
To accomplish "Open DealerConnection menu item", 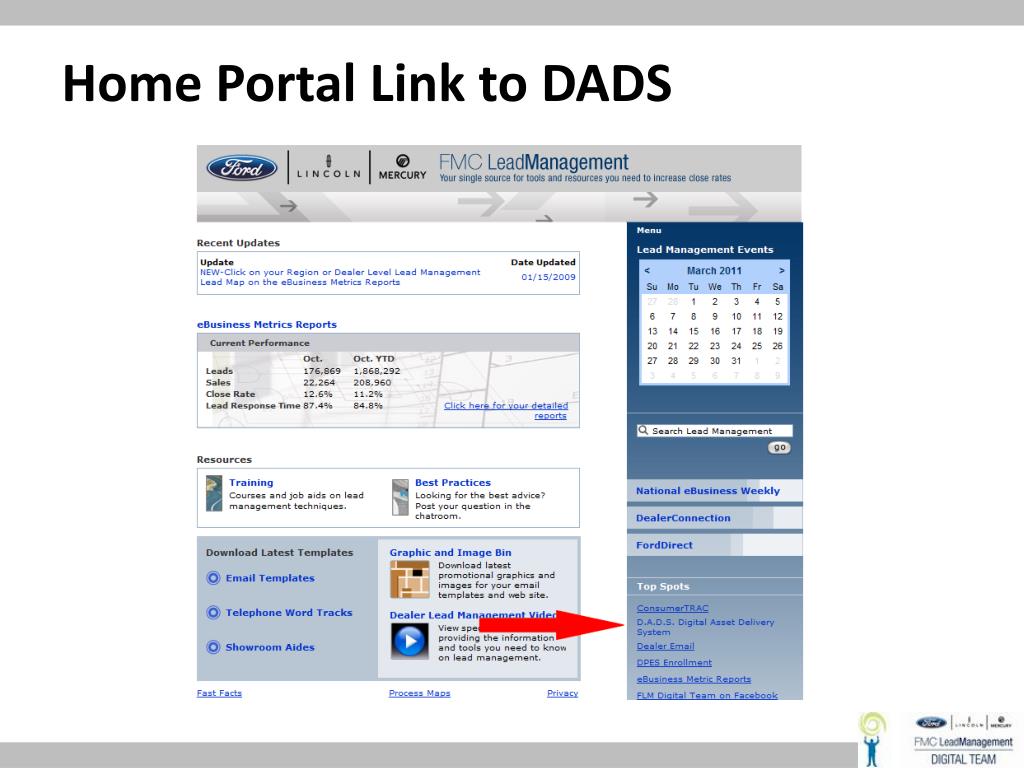I will (x=714, y=518).
